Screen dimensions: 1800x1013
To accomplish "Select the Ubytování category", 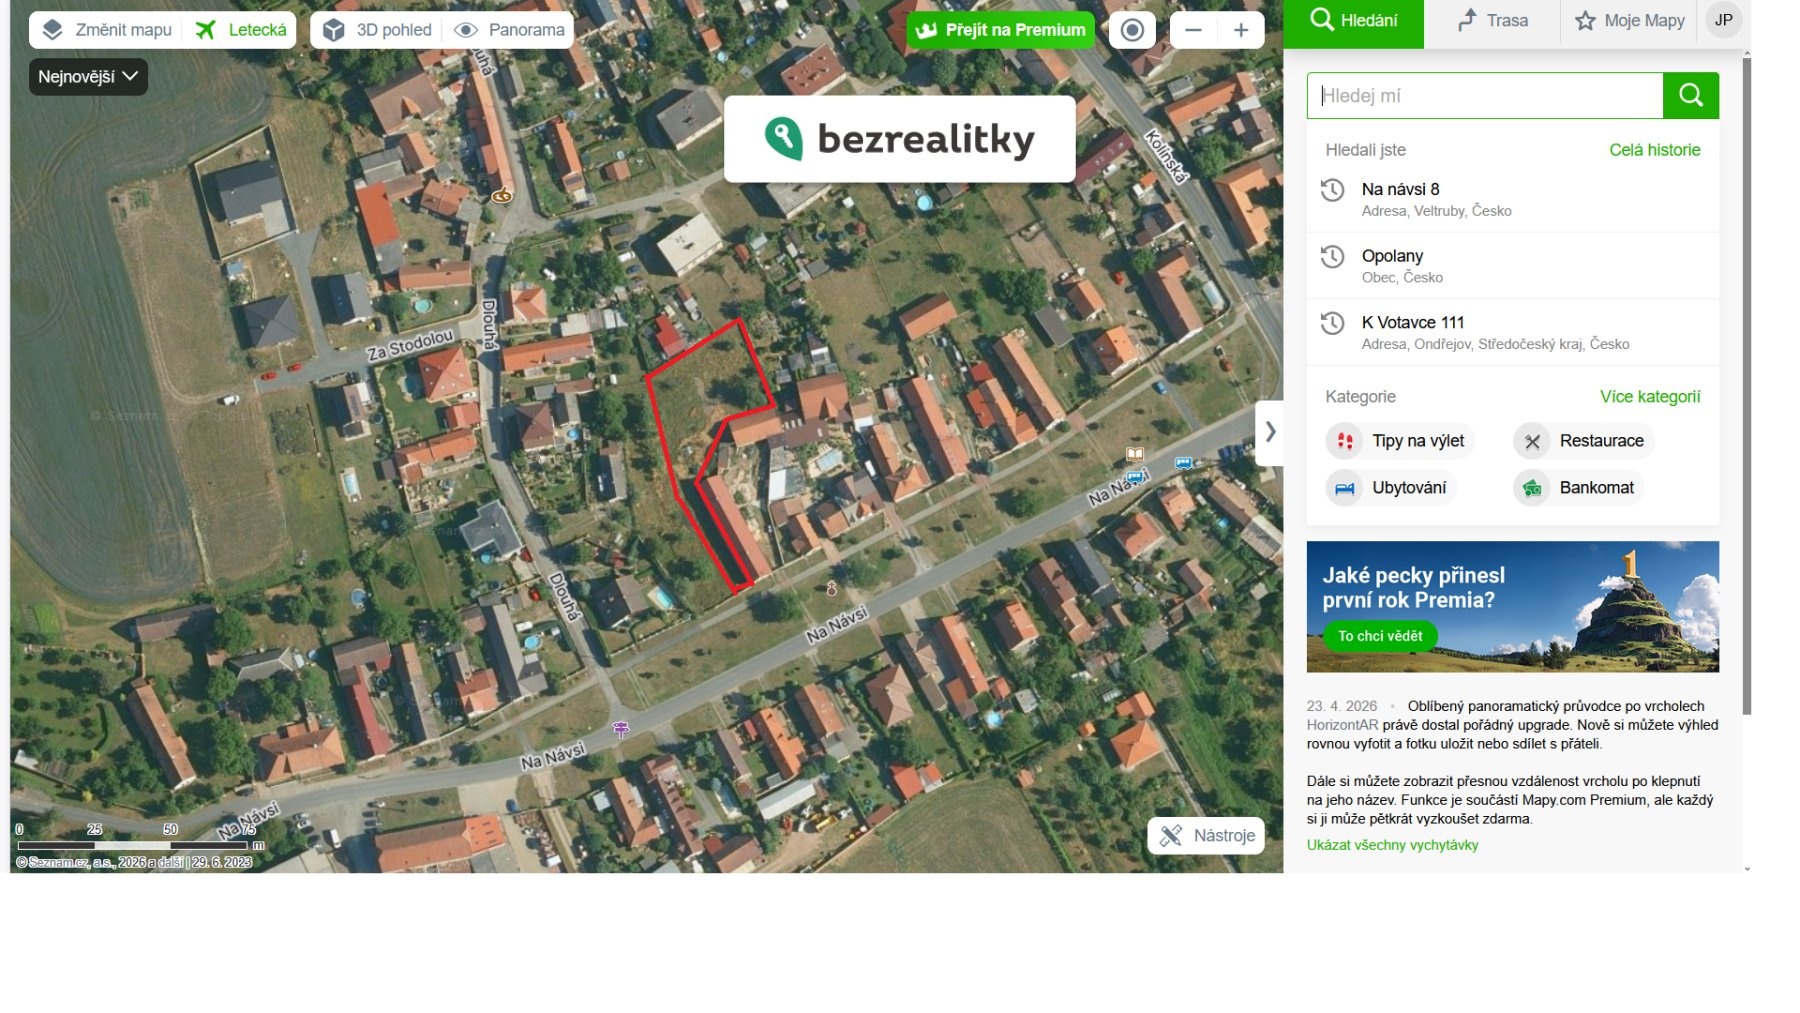I will pos(1392,488).
